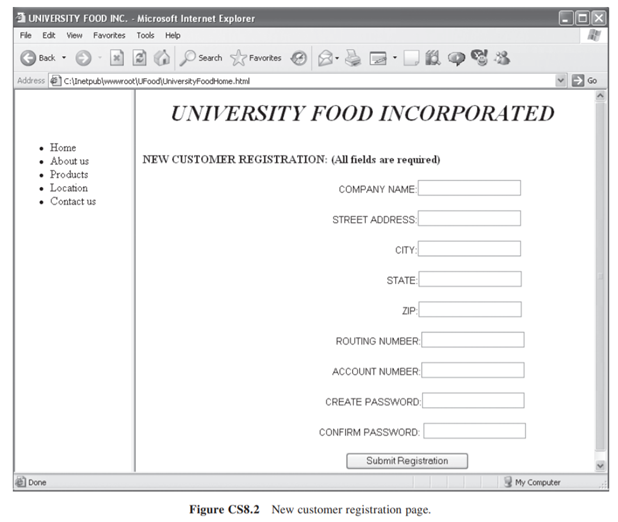The image size is (618, 522).
Task: Go to browser Home page icon
Action: pyautogui.click(x=161, y=58)
